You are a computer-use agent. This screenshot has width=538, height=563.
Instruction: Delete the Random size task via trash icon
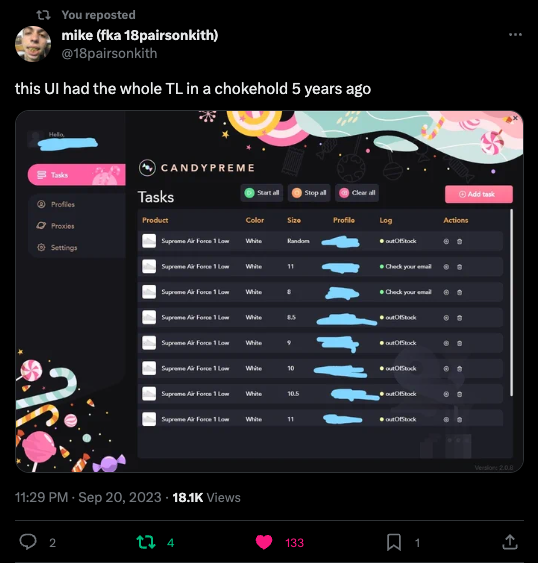[x=459, y=241]
